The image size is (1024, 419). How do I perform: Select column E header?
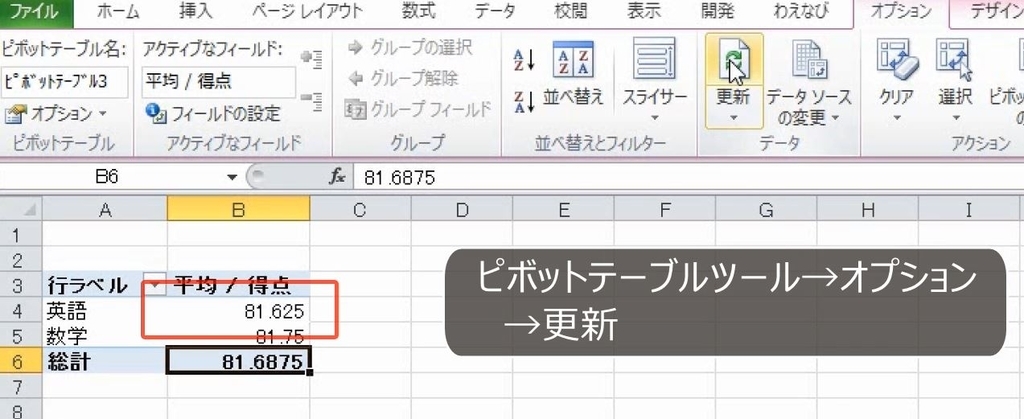tap(562, 210)
